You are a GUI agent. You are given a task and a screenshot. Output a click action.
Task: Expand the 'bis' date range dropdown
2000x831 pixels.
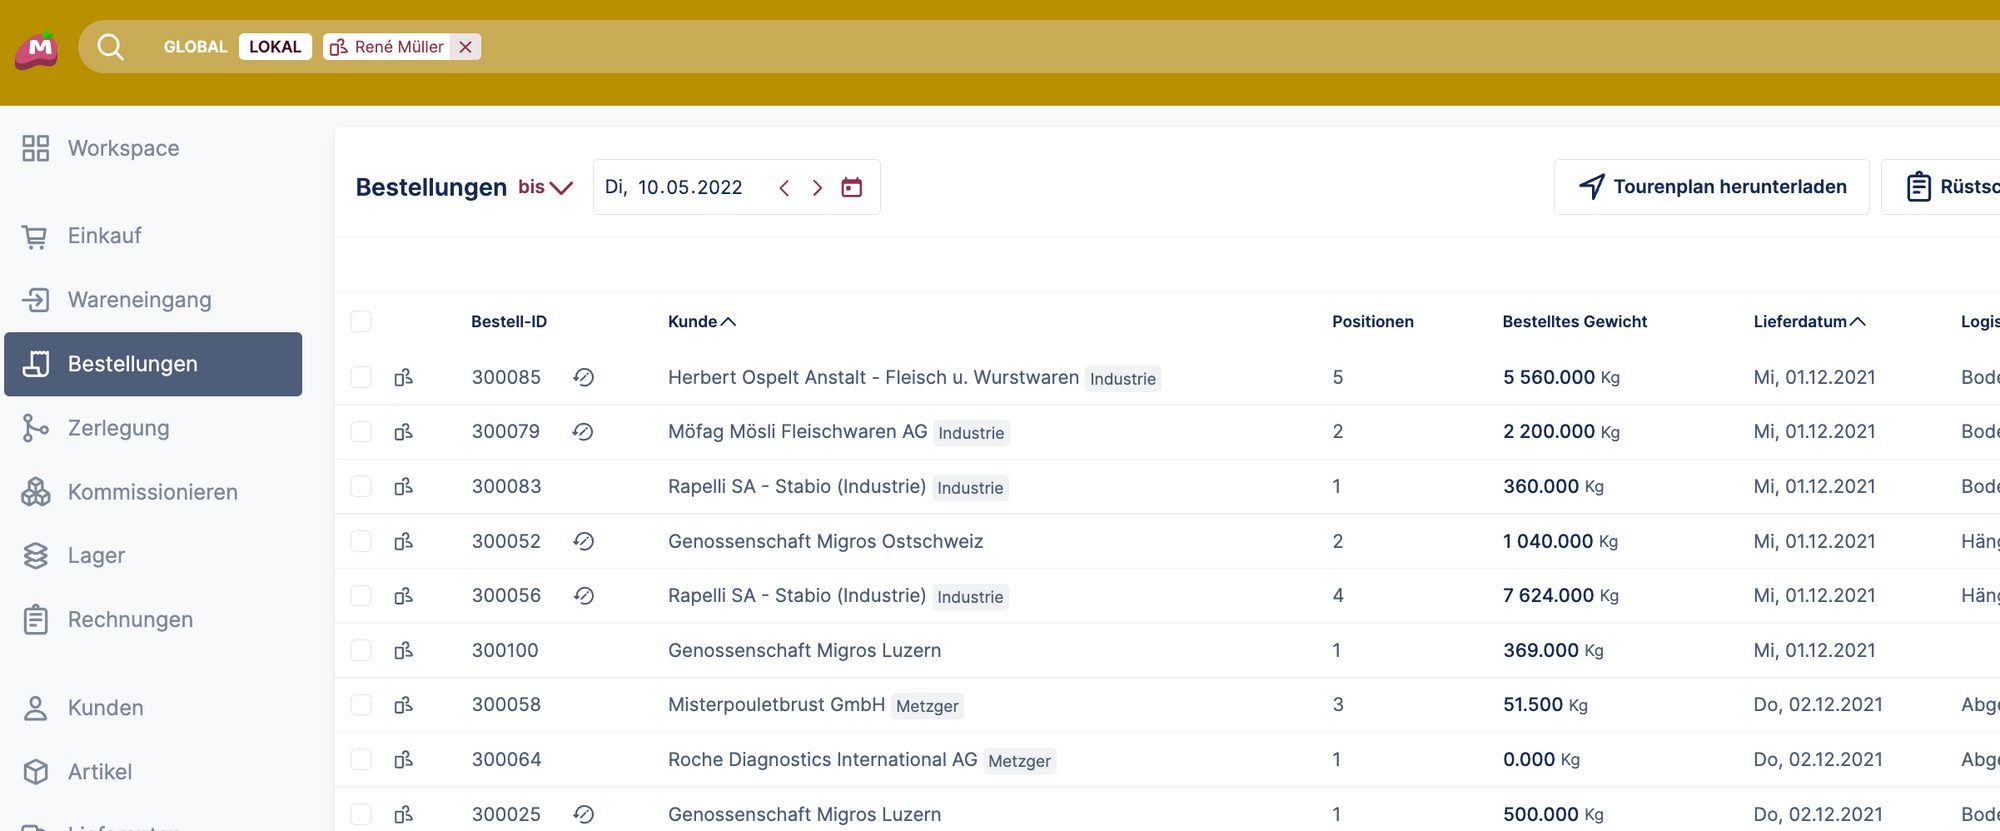point(546,187)
